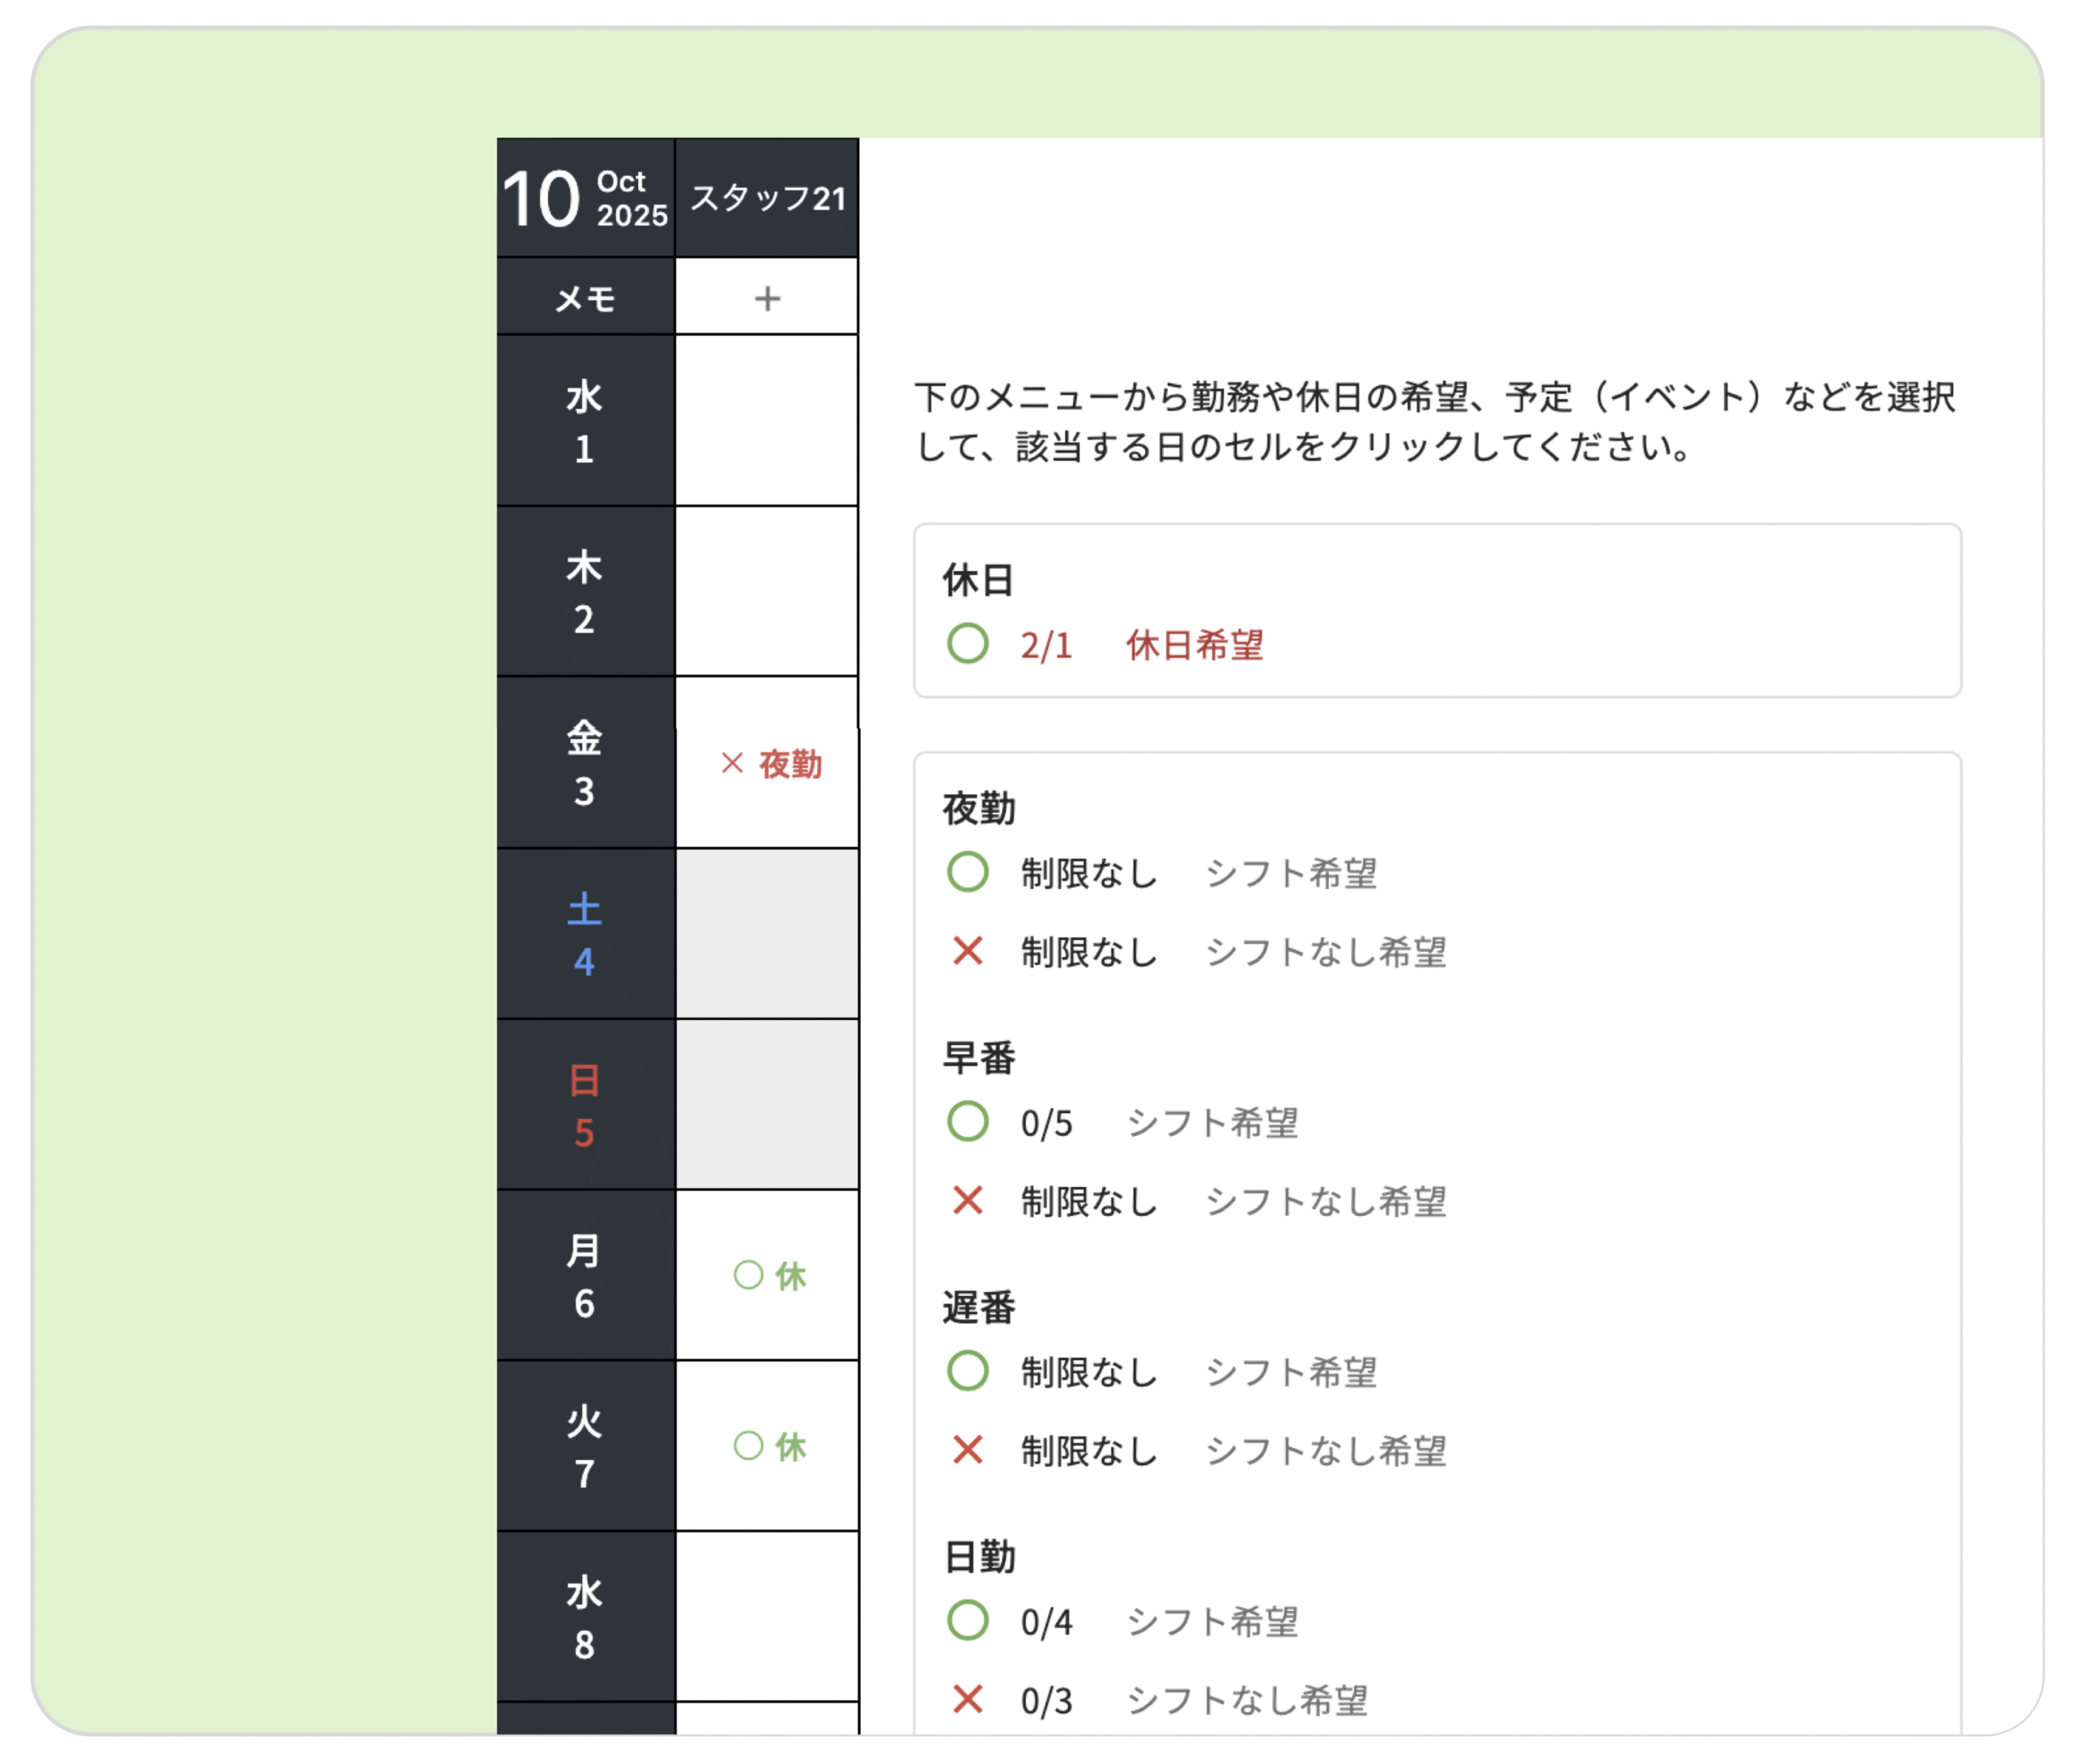2073x1764 pixels.
Task: Select the green circle under 夜勤 シフト希望
Action: tap(967, 872)
